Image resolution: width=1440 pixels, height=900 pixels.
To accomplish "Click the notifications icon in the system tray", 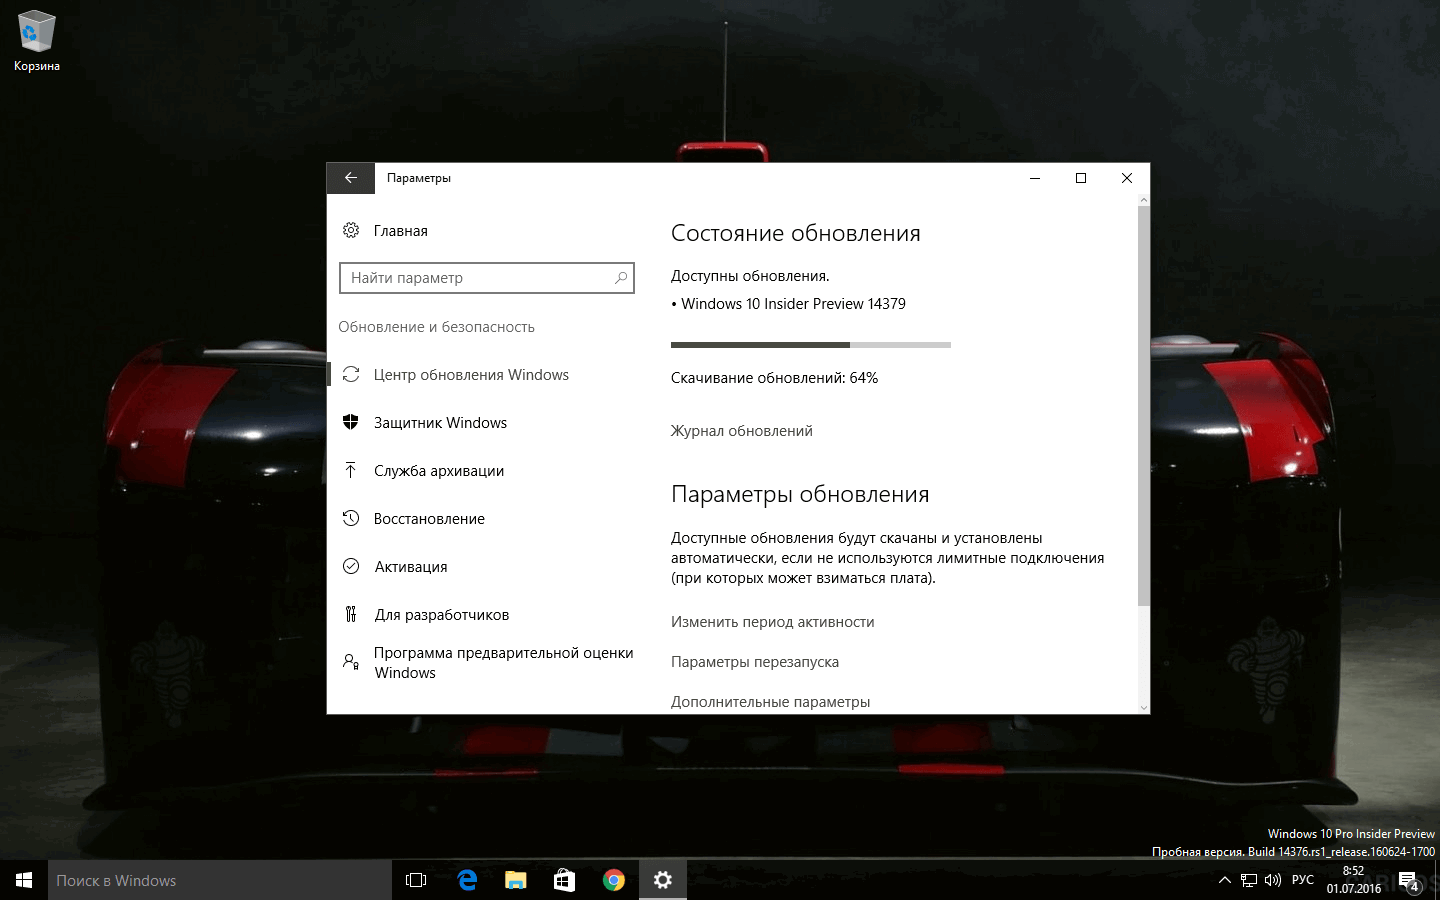I will (x=1409, y=880).
